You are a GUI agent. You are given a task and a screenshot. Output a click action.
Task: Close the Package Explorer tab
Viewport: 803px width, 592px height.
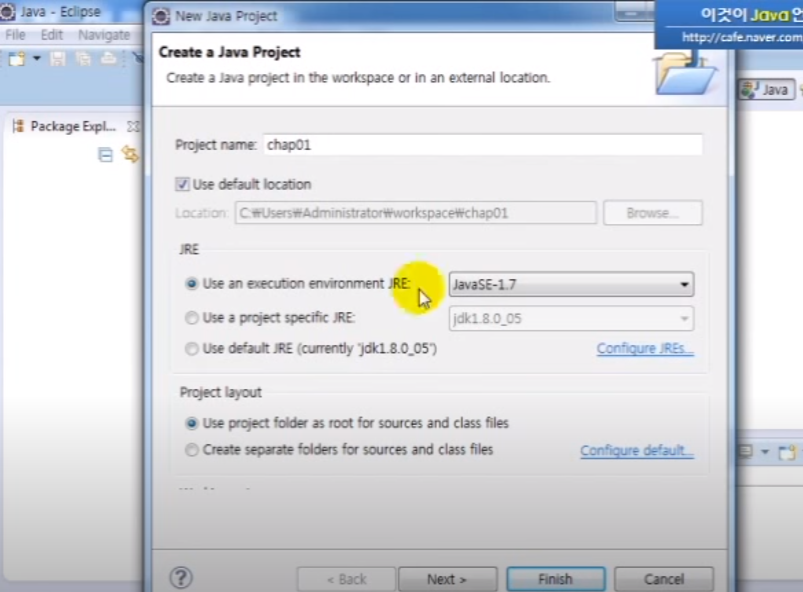tap(133, 126)
